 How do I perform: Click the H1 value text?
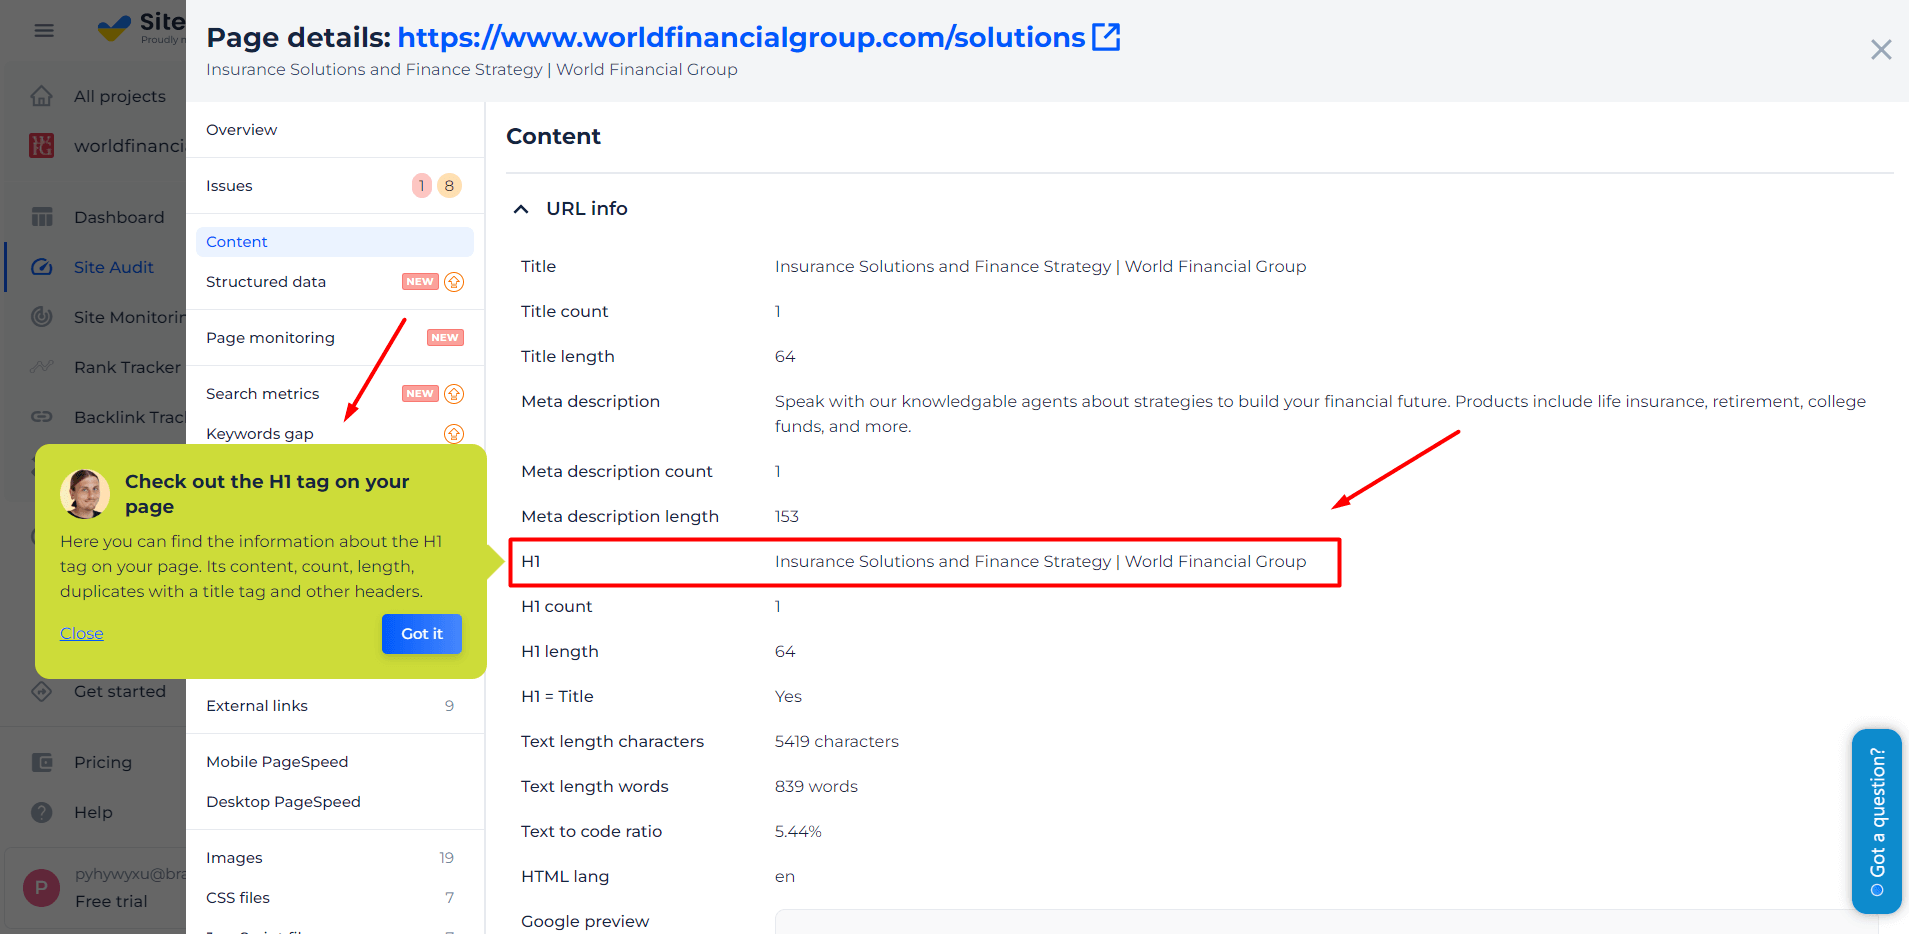(1040, 562)
